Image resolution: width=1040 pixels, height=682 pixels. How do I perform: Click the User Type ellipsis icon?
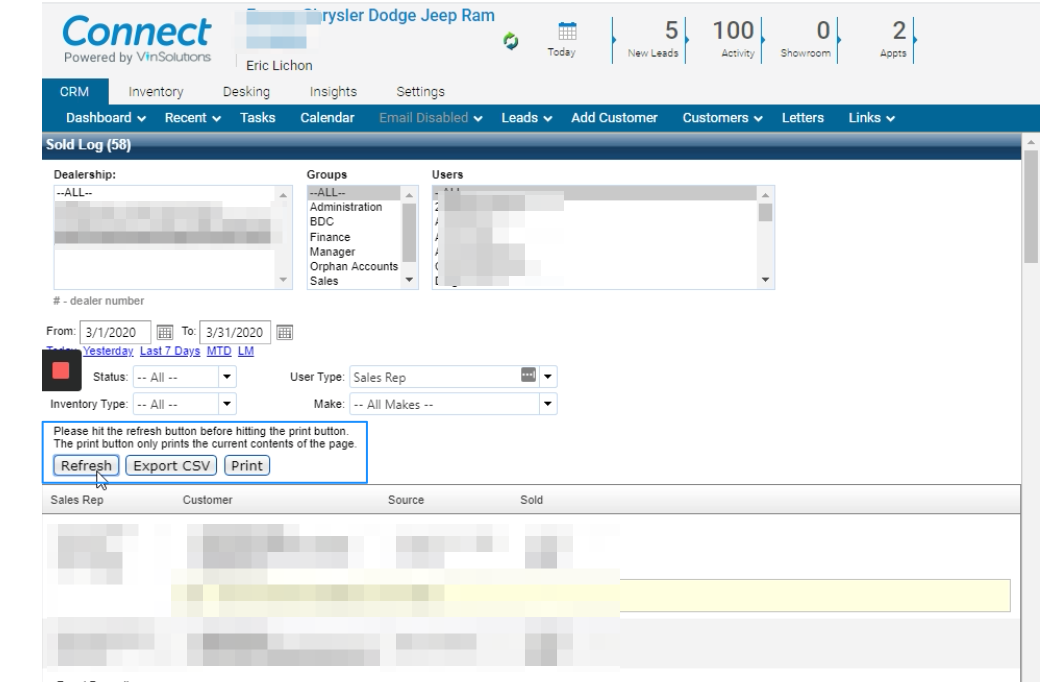click(528, 375)
